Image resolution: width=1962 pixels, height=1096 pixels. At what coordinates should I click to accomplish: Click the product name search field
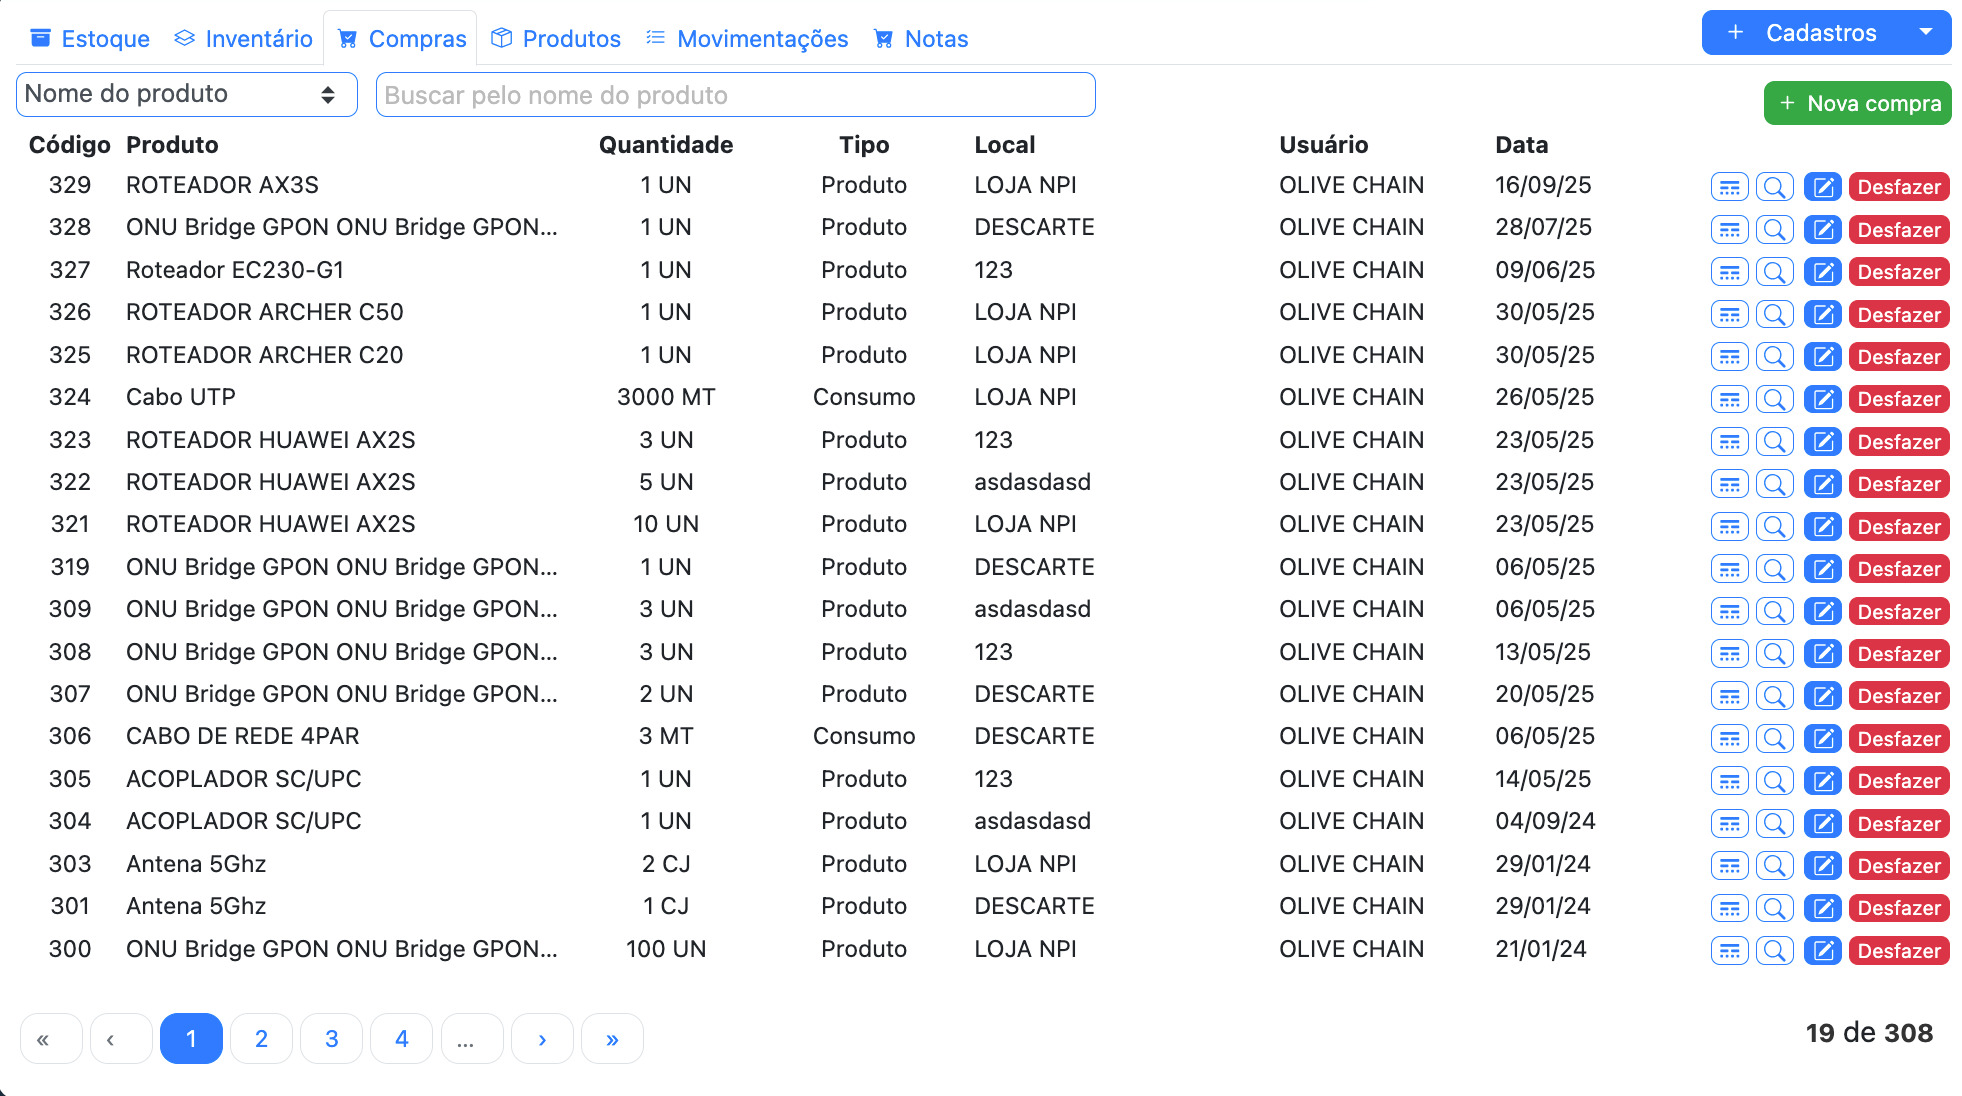(x=735, y=95)
